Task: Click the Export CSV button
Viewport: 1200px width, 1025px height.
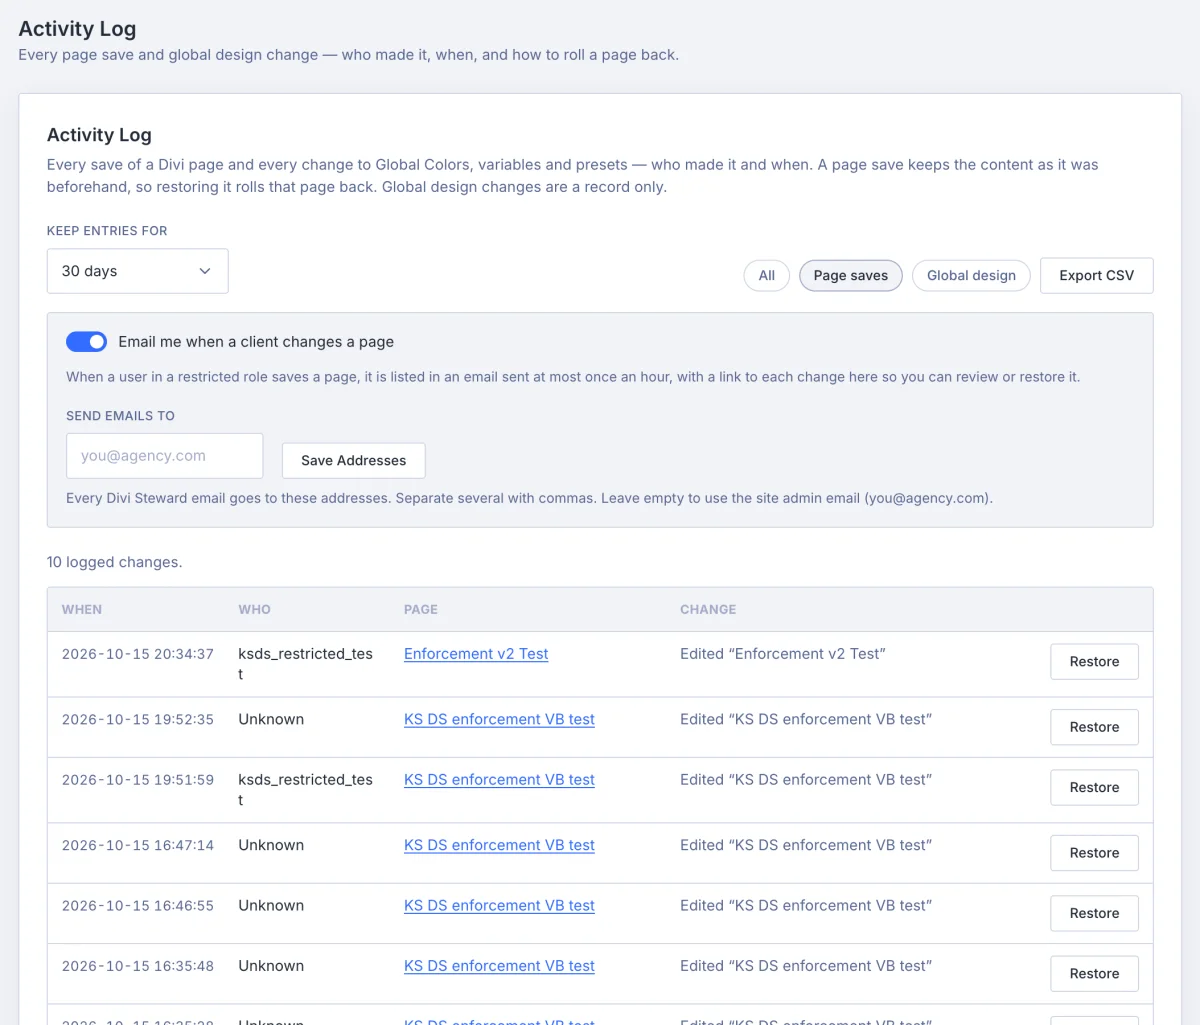Action: 1097,276
